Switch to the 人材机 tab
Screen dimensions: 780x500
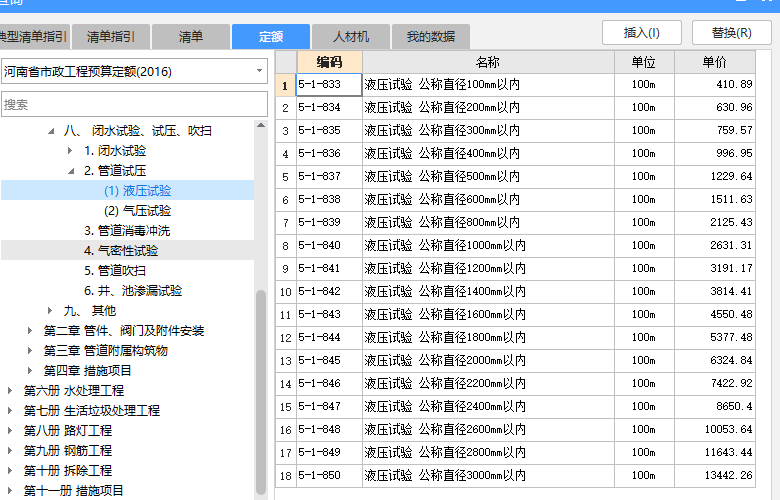click(x=351, y=37)
